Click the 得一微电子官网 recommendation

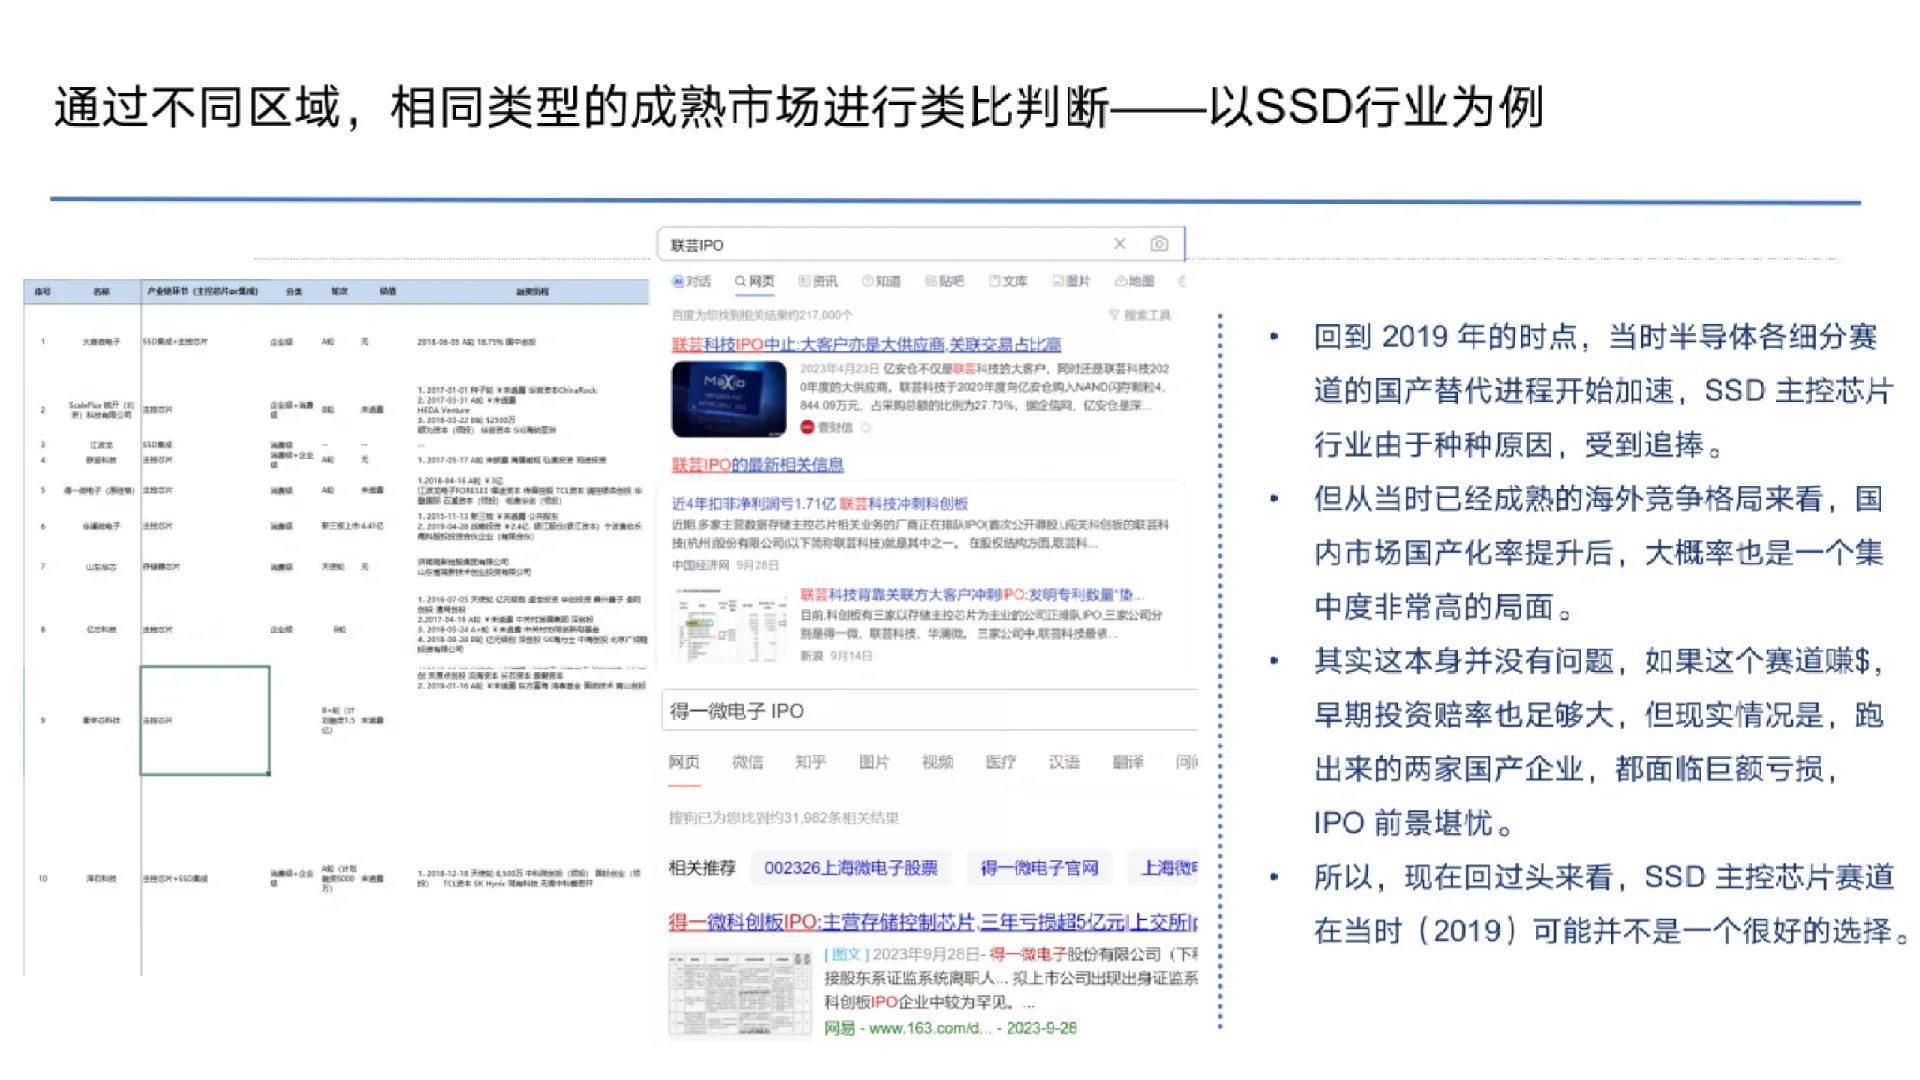1038,868
